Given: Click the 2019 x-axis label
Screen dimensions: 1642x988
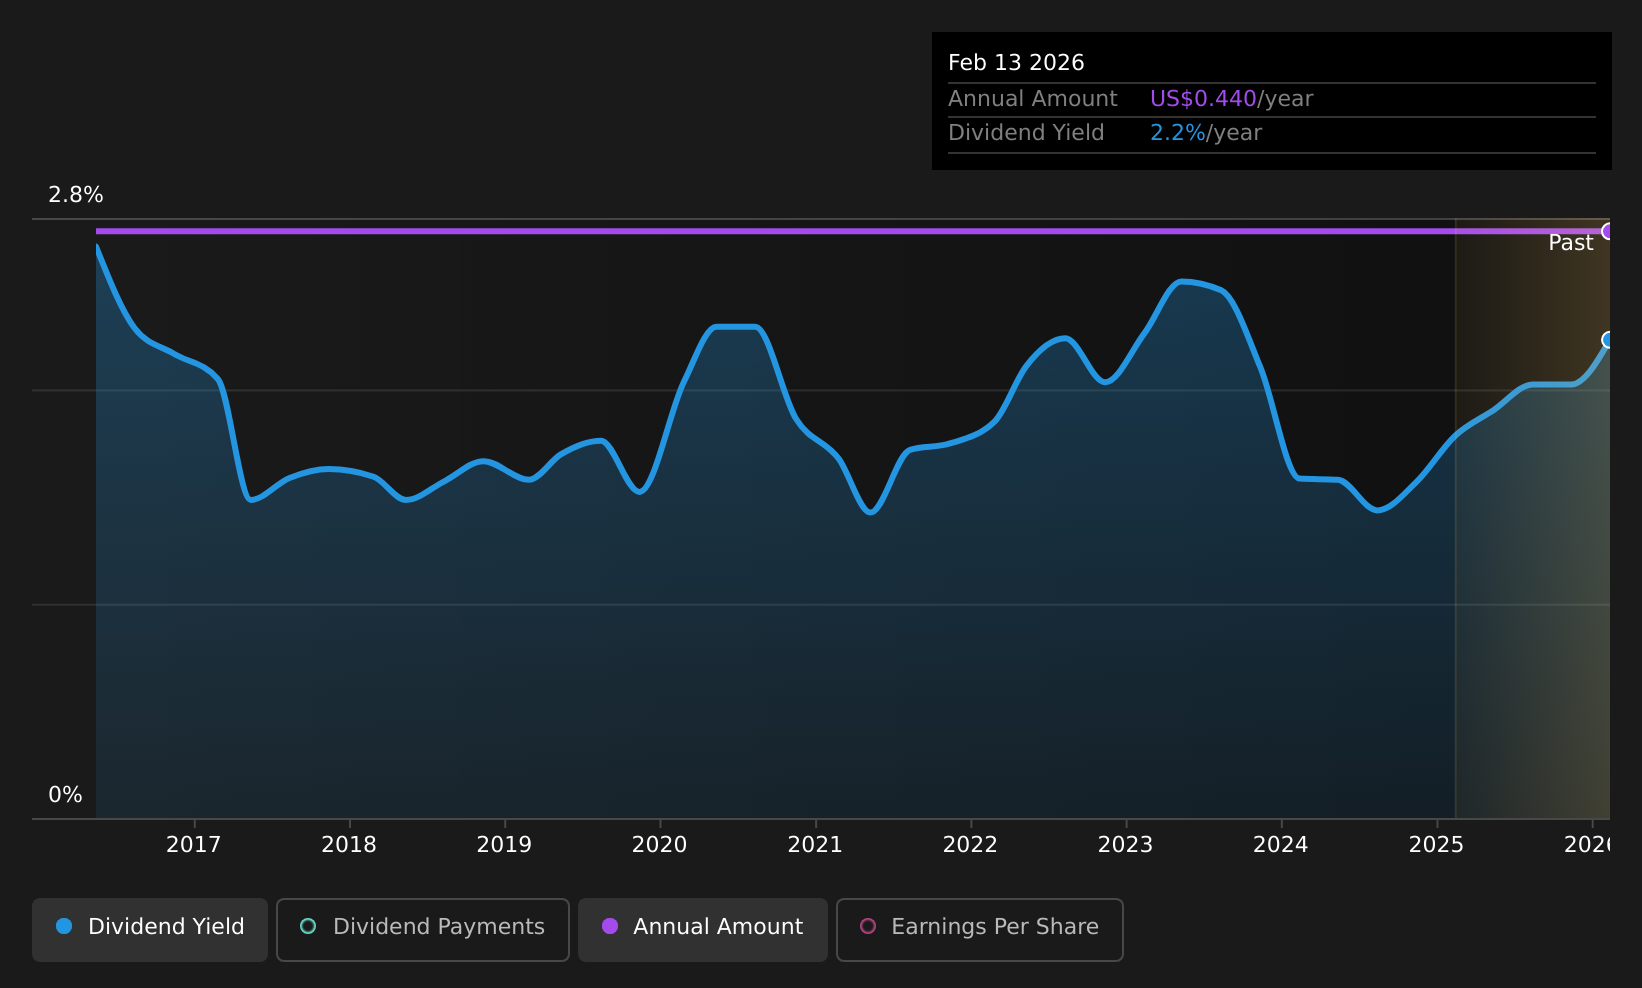Looking at the screenshot, I should pyautogui.click(x=504, y=845).
